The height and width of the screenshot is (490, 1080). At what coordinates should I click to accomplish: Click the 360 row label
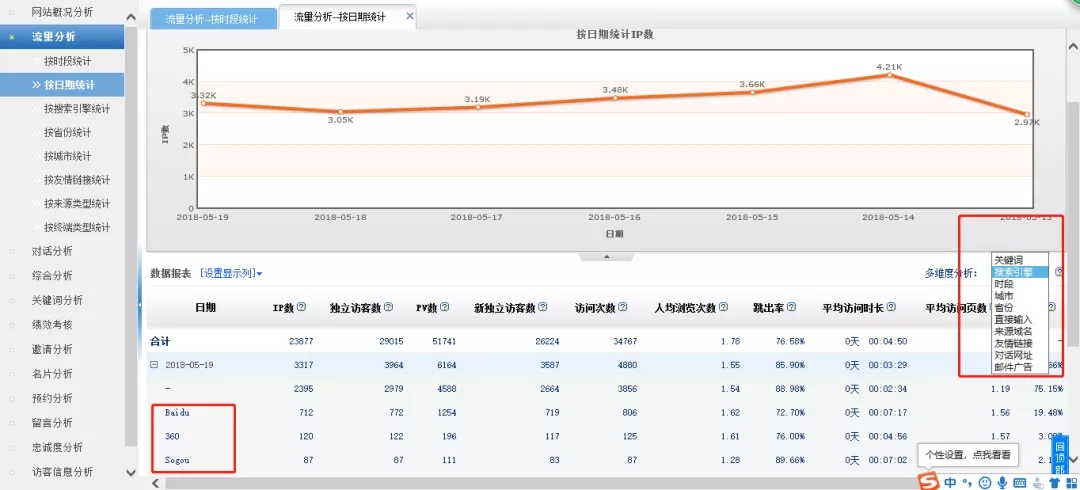click(172, 436)
